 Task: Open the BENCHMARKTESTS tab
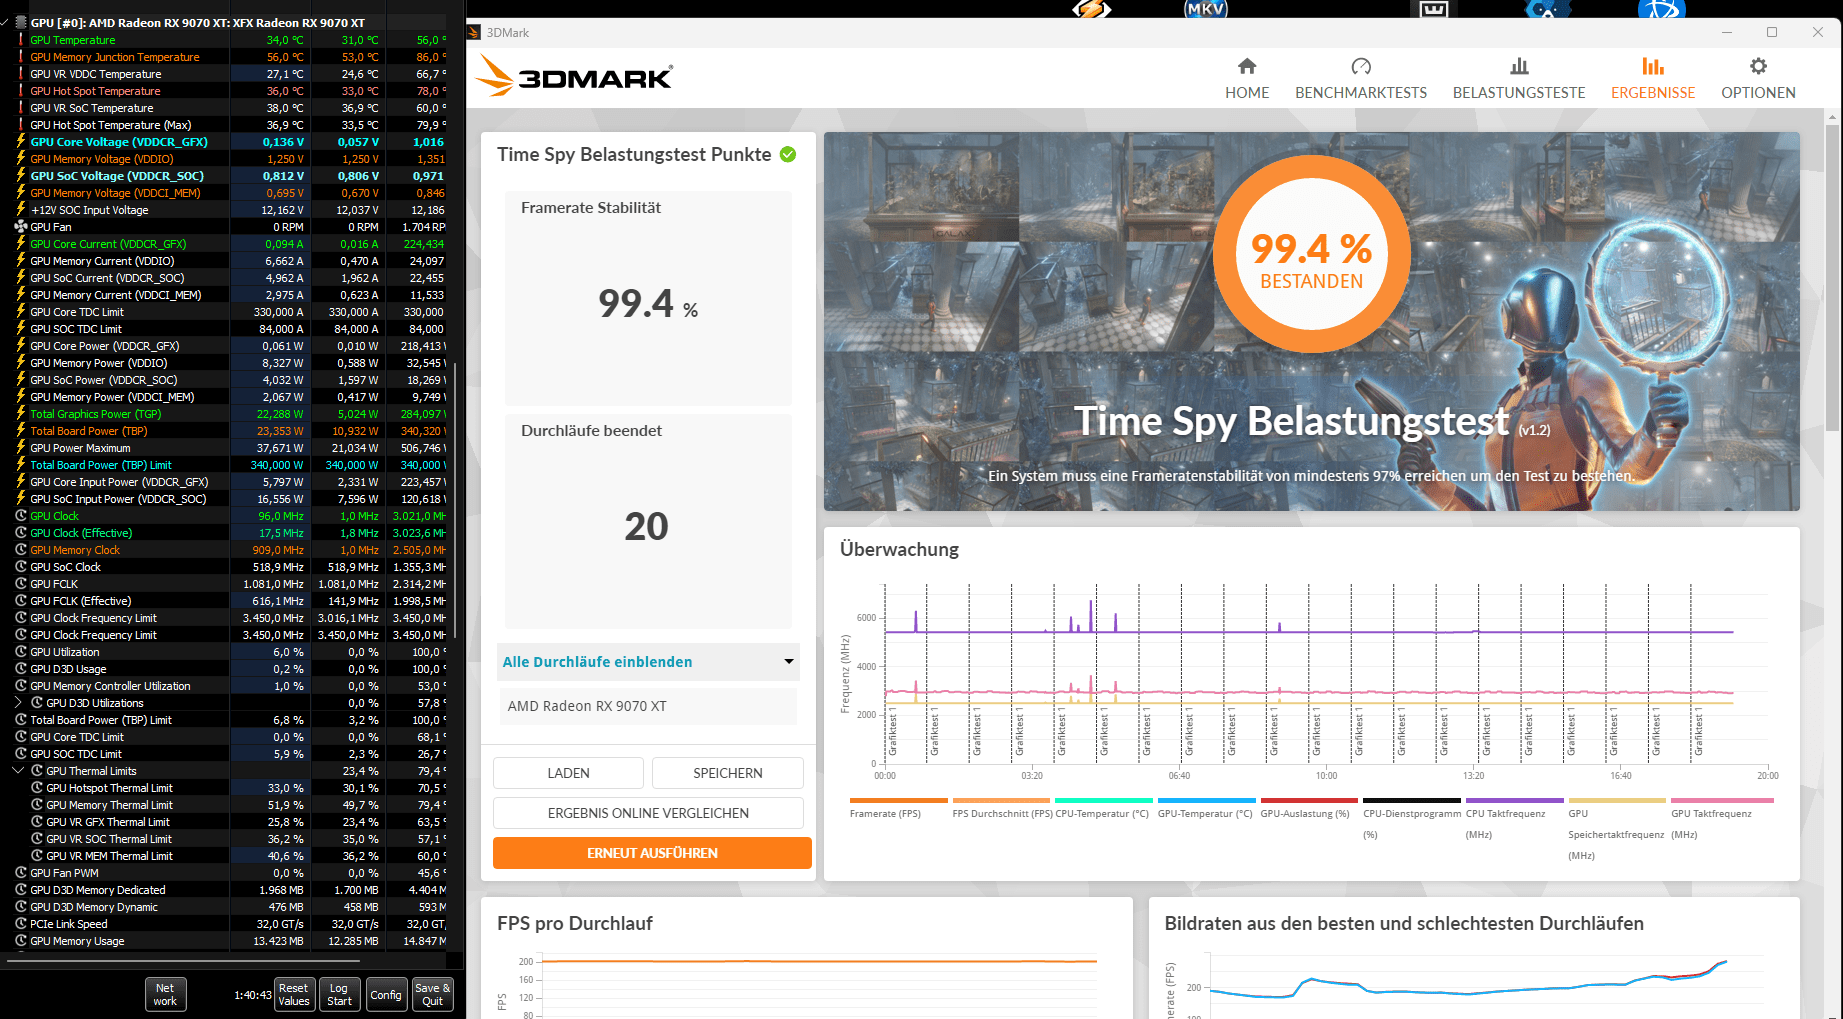pos(1361,92)
